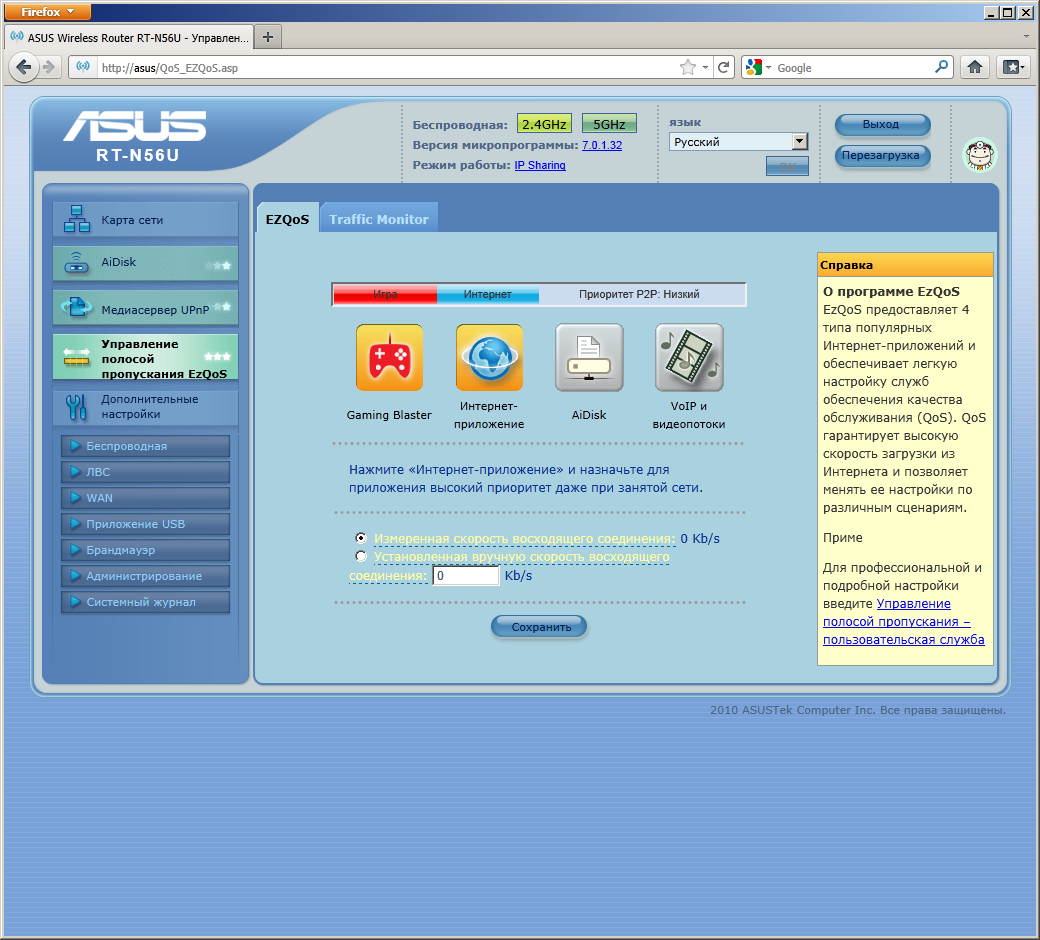The height and width of the screenshot is (940, 1040).
Task: Open the search engine selector dropdown
Action: coord(758,67)
